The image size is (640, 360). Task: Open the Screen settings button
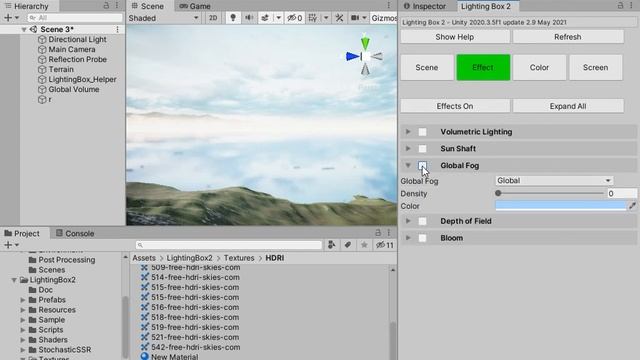click(x=596, y=67)
